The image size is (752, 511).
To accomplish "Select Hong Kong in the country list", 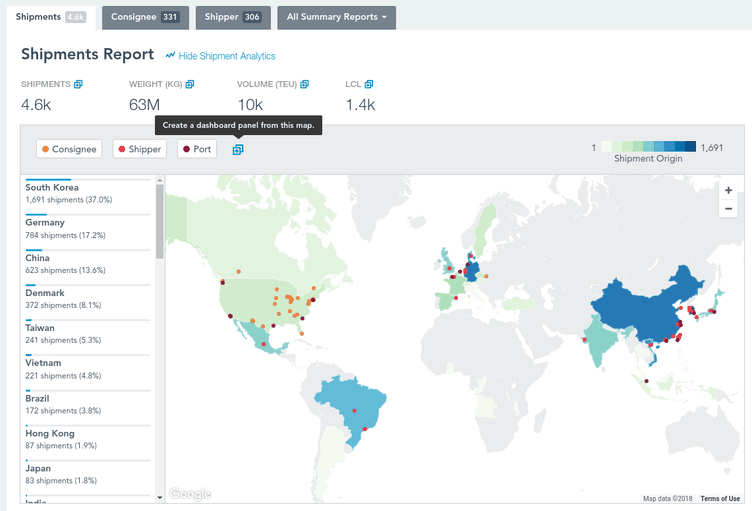I will click(88, 440).
